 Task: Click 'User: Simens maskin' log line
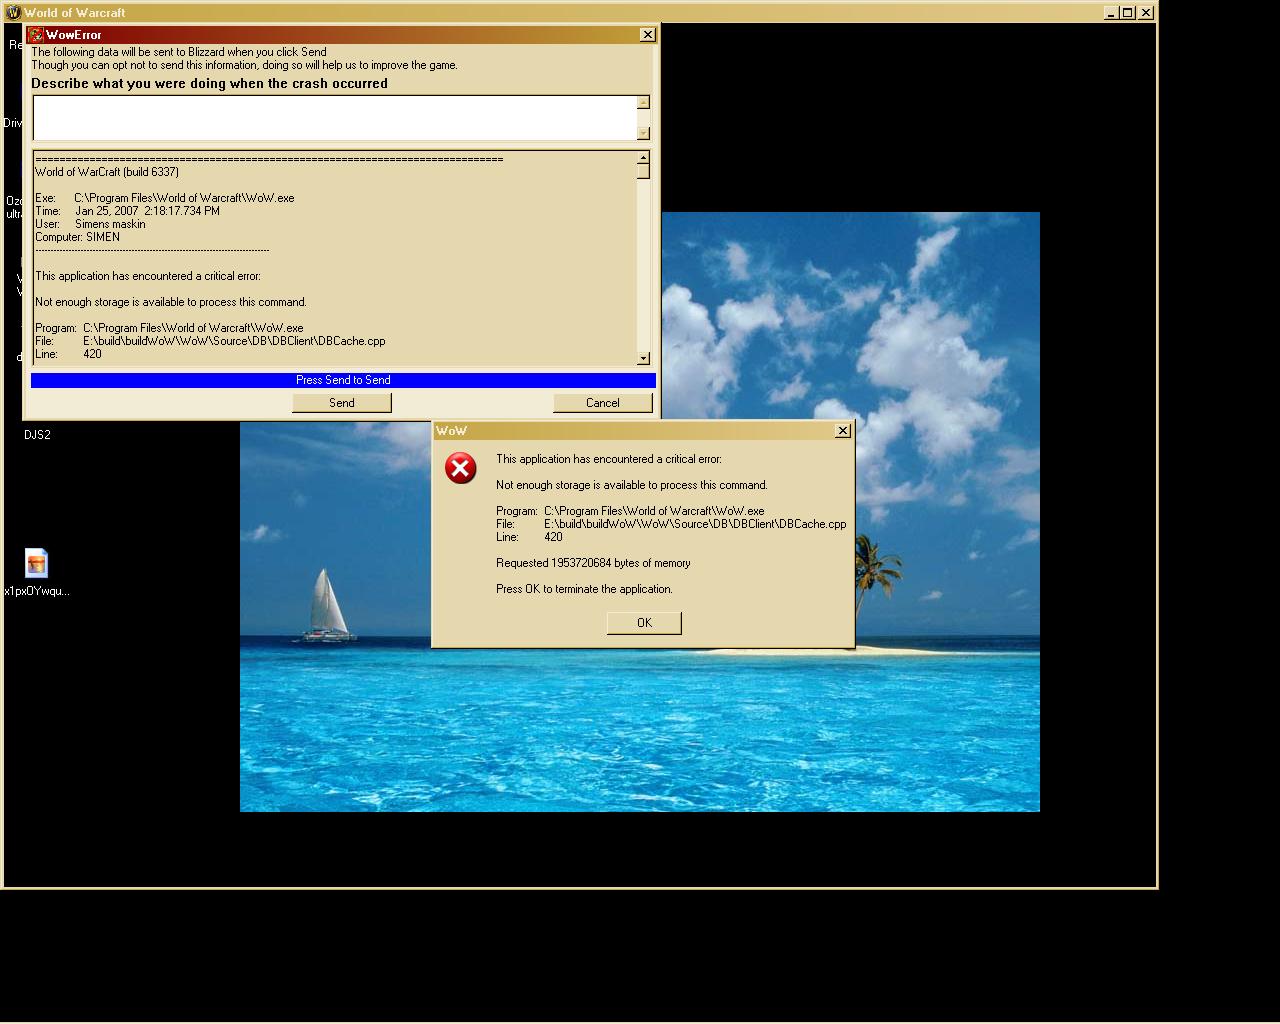(90, 224)
